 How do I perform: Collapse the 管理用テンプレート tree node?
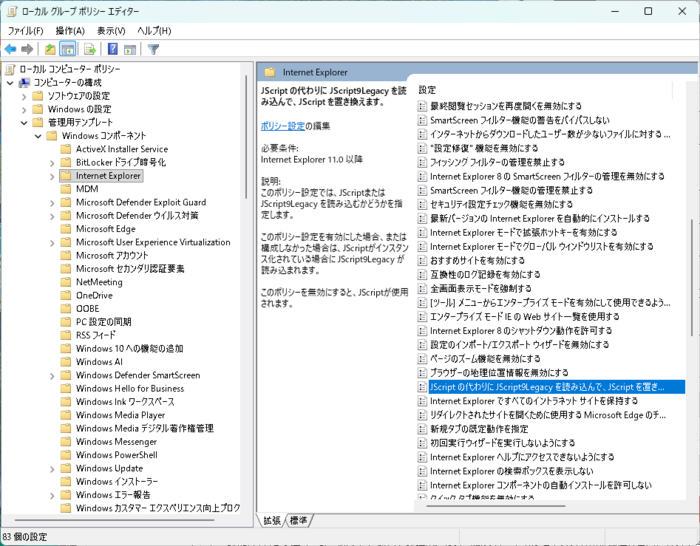[24, 122]
